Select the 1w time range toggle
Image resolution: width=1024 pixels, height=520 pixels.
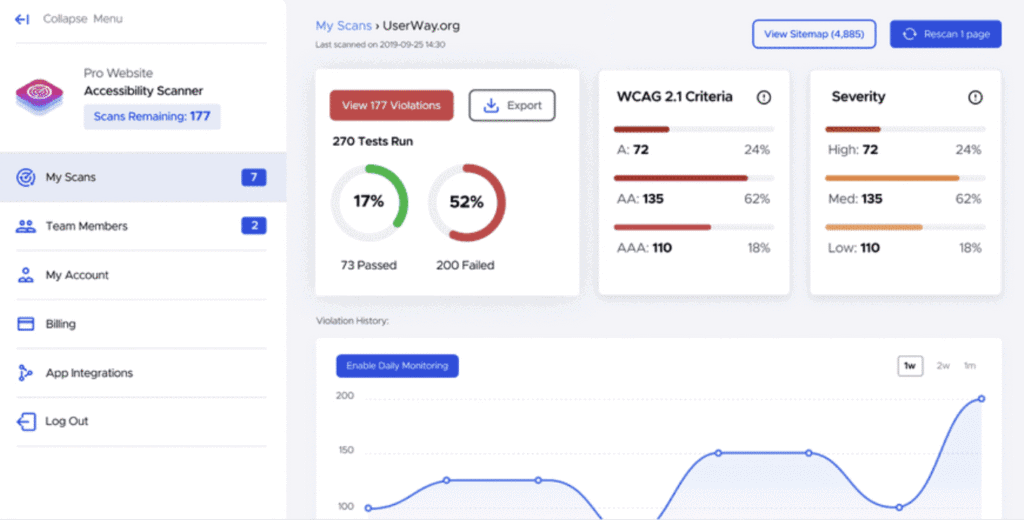(x=910, y=366)
